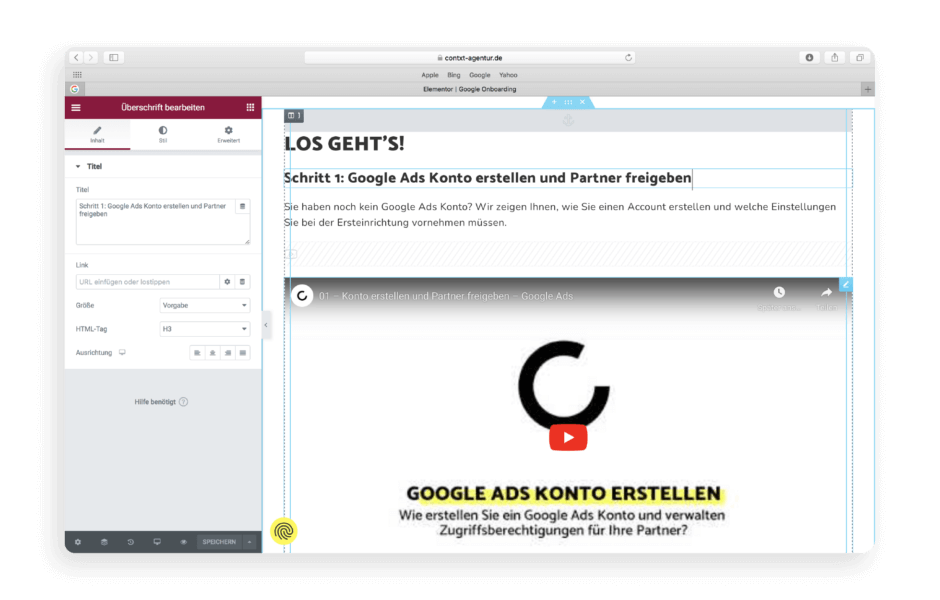Open the favorites grid icon
Screen dimensions: 940x600
pos(77,75)
